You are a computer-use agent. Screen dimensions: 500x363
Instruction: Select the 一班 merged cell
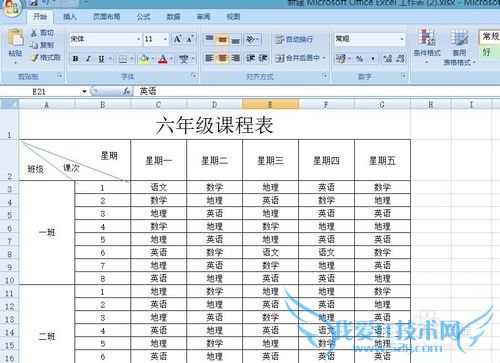point(47,233)
